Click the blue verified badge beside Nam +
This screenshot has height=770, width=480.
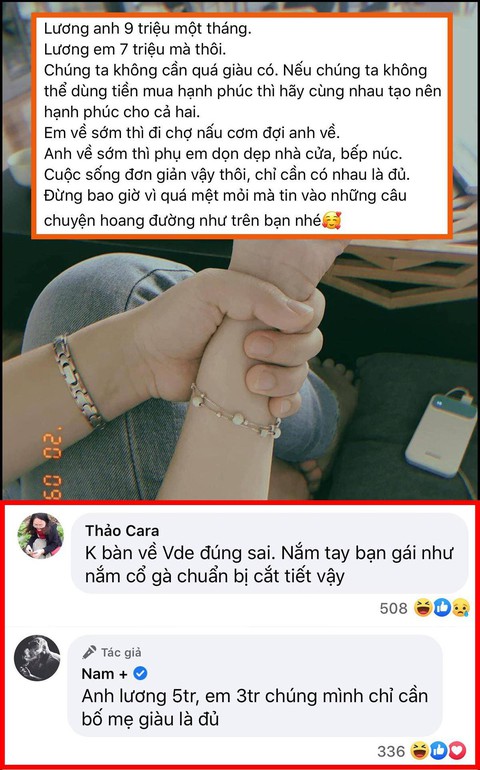140,674
